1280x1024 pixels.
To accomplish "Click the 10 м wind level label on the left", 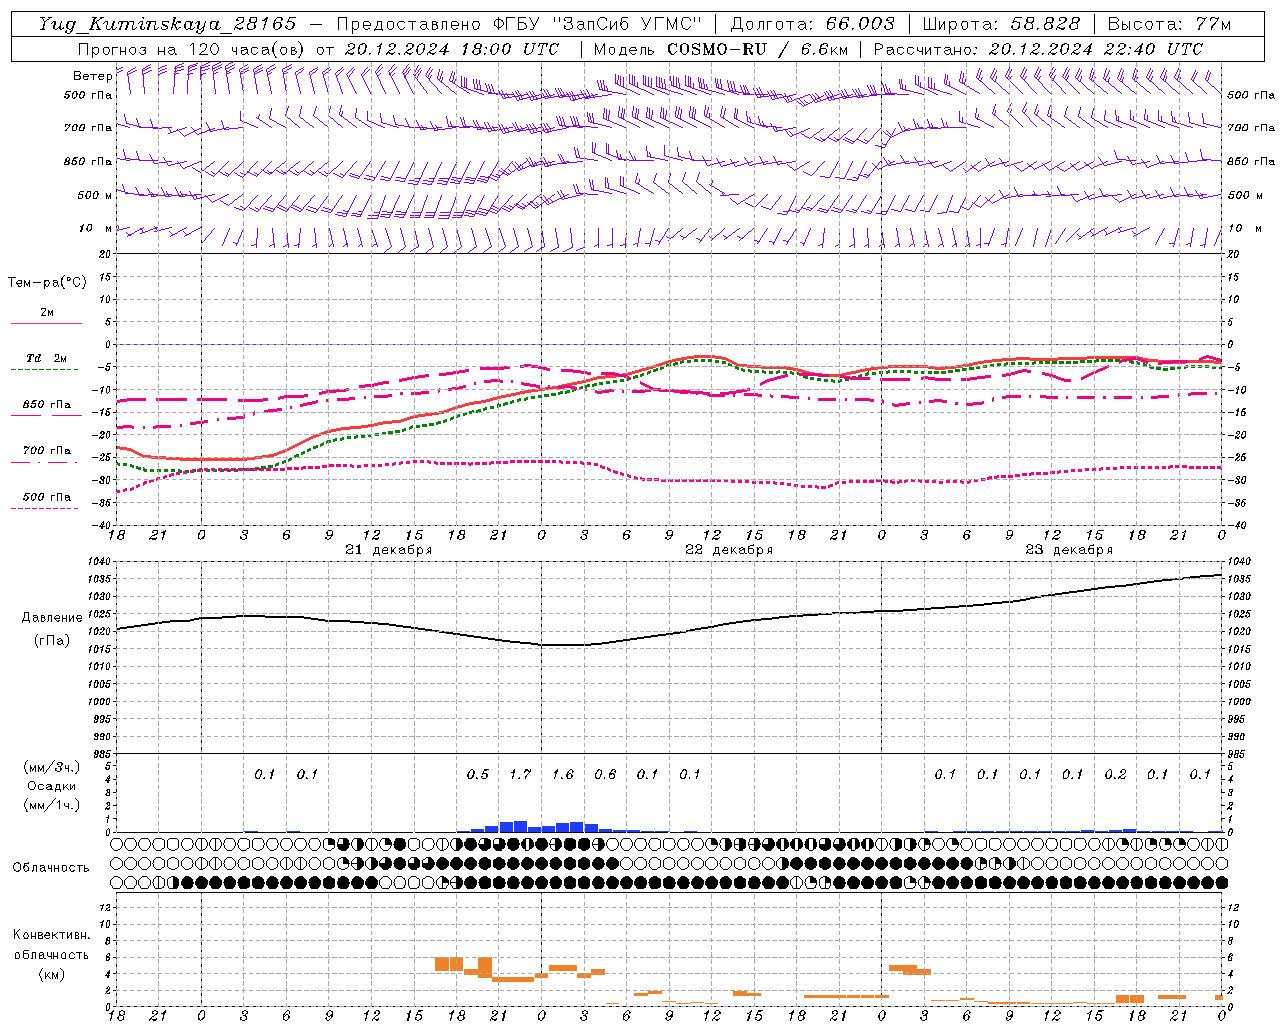I will pos(96,228).
